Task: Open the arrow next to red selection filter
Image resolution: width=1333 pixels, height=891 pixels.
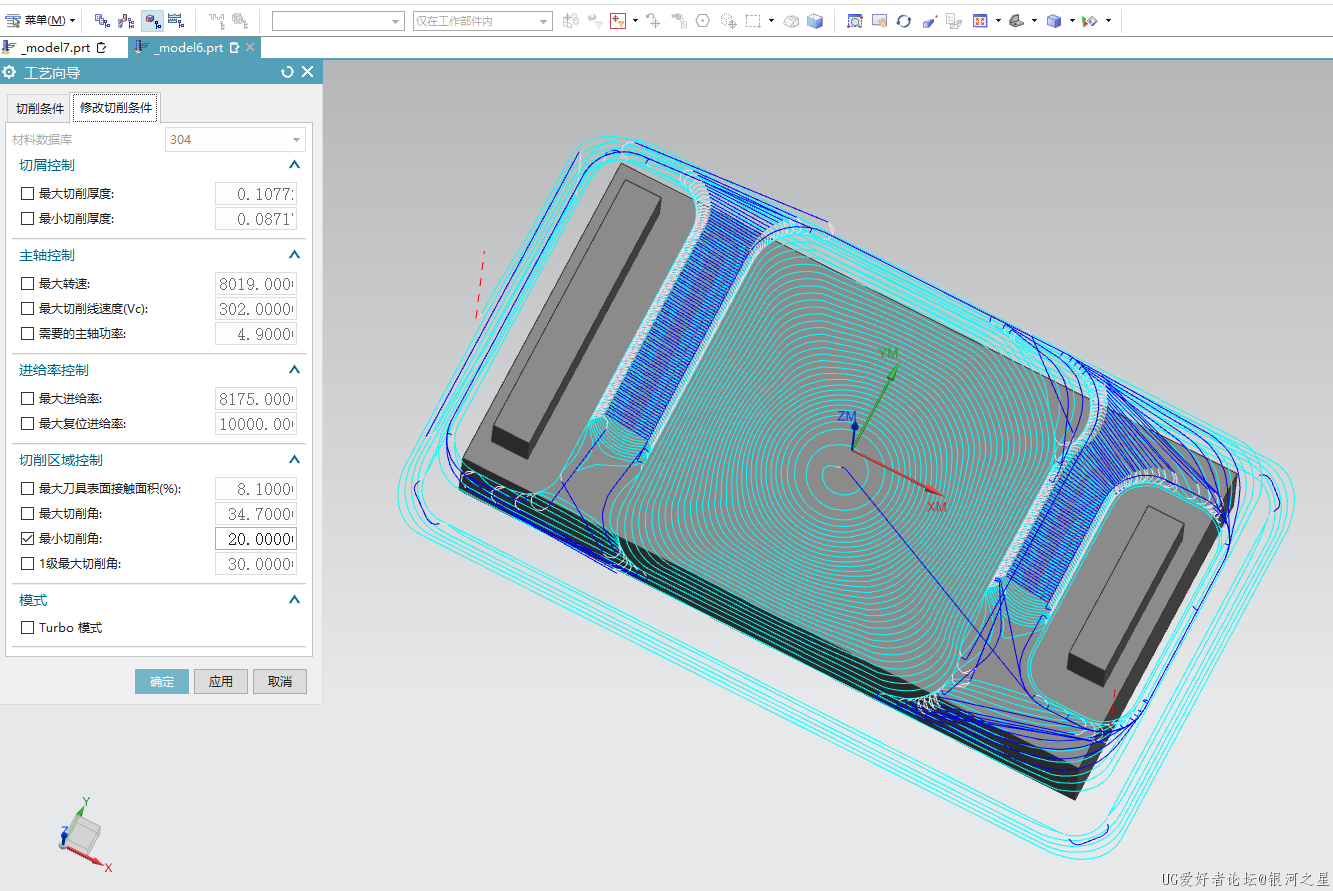Action: [x=635, y=20]
